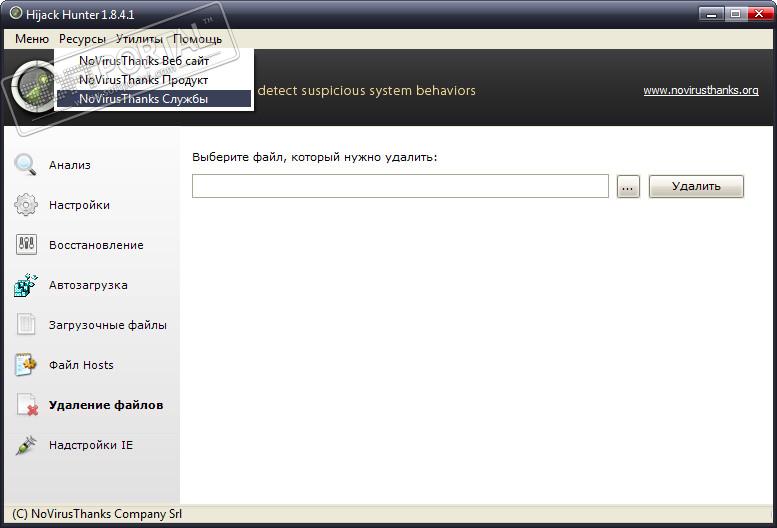The image size is (777, 528).
Task: Open the Помощь menu
Action: (x=197, y=39)
